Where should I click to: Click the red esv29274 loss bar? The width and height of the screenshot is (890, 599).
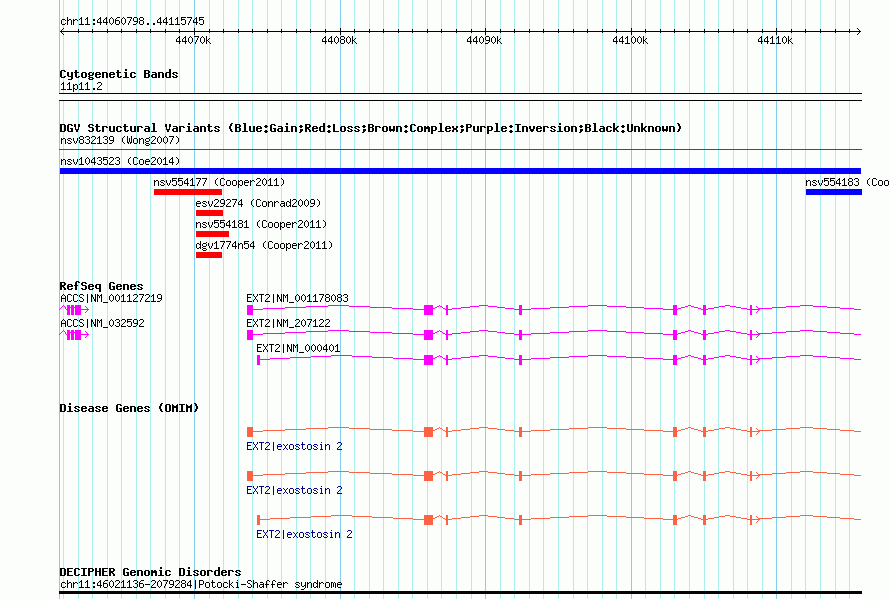point(209,213)
